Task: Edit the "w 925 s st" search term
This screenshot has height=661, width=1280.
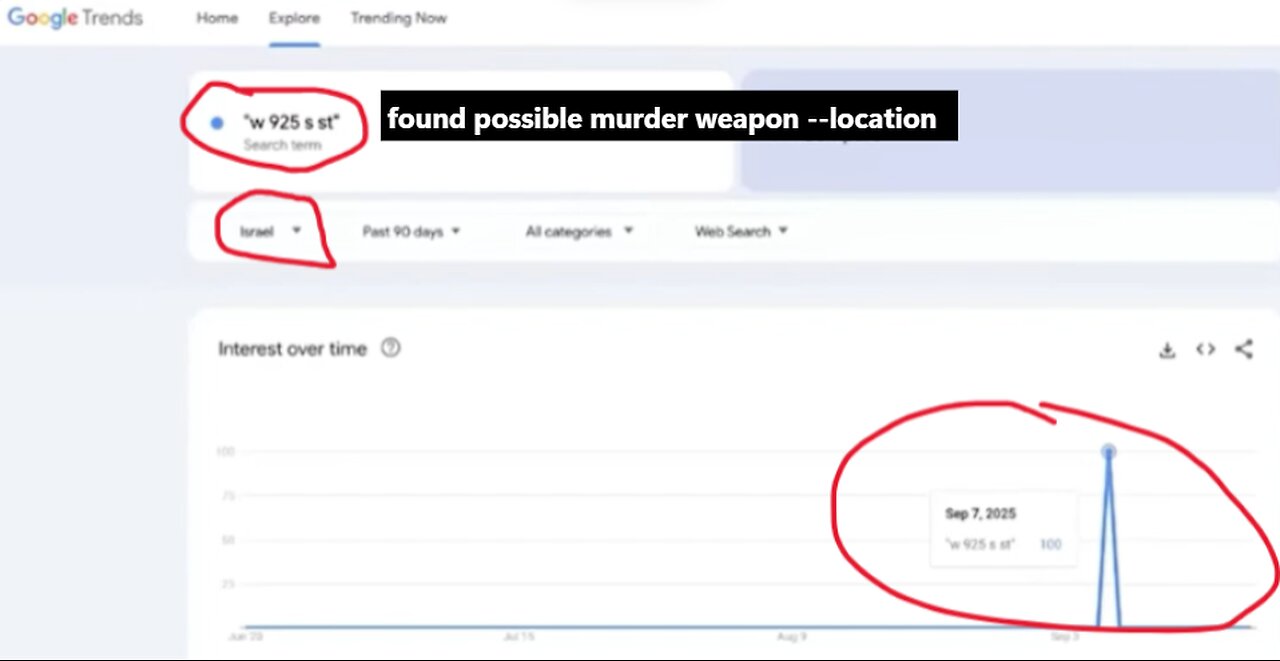Action: 291,122
